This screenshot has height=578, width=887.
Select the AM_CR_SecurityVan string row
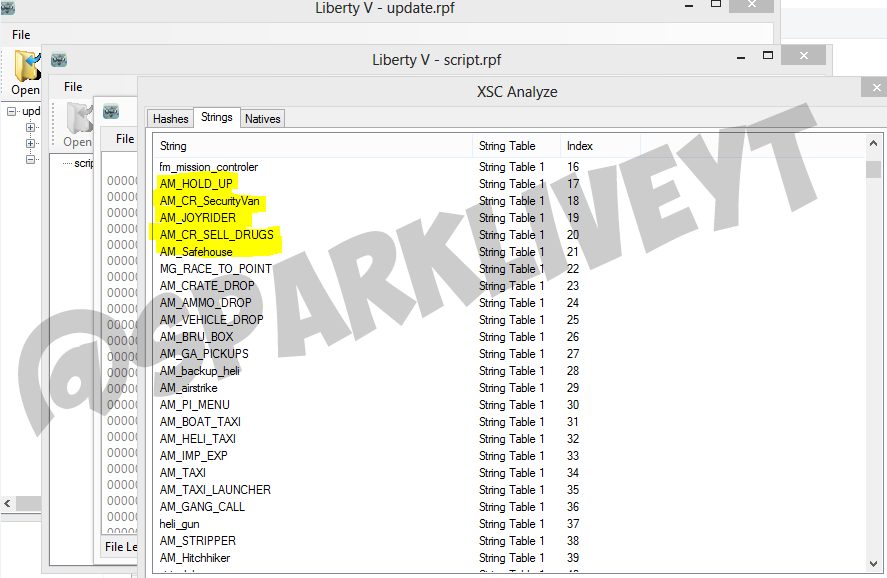pyautogui.click(x=509, y=201)
